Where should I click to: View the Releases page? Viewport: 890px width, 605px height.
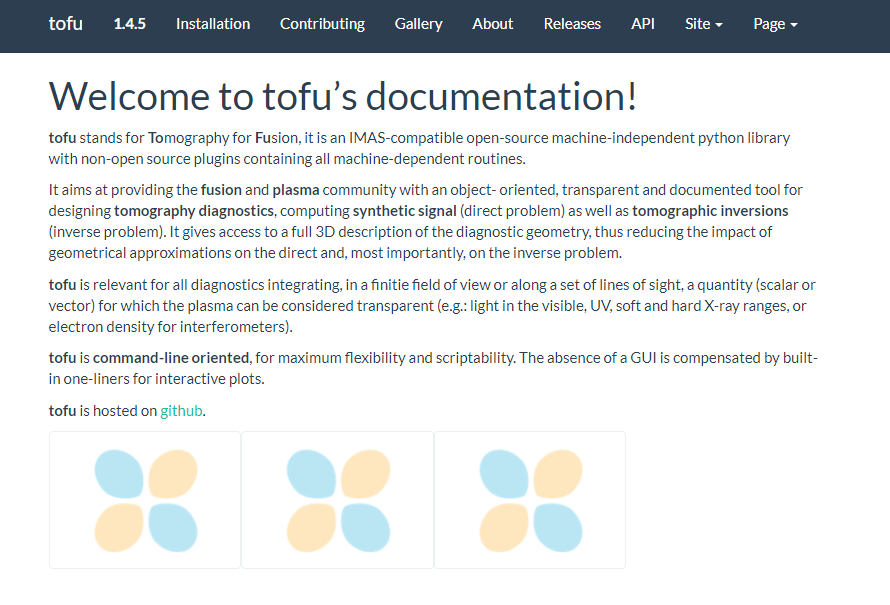572,24
